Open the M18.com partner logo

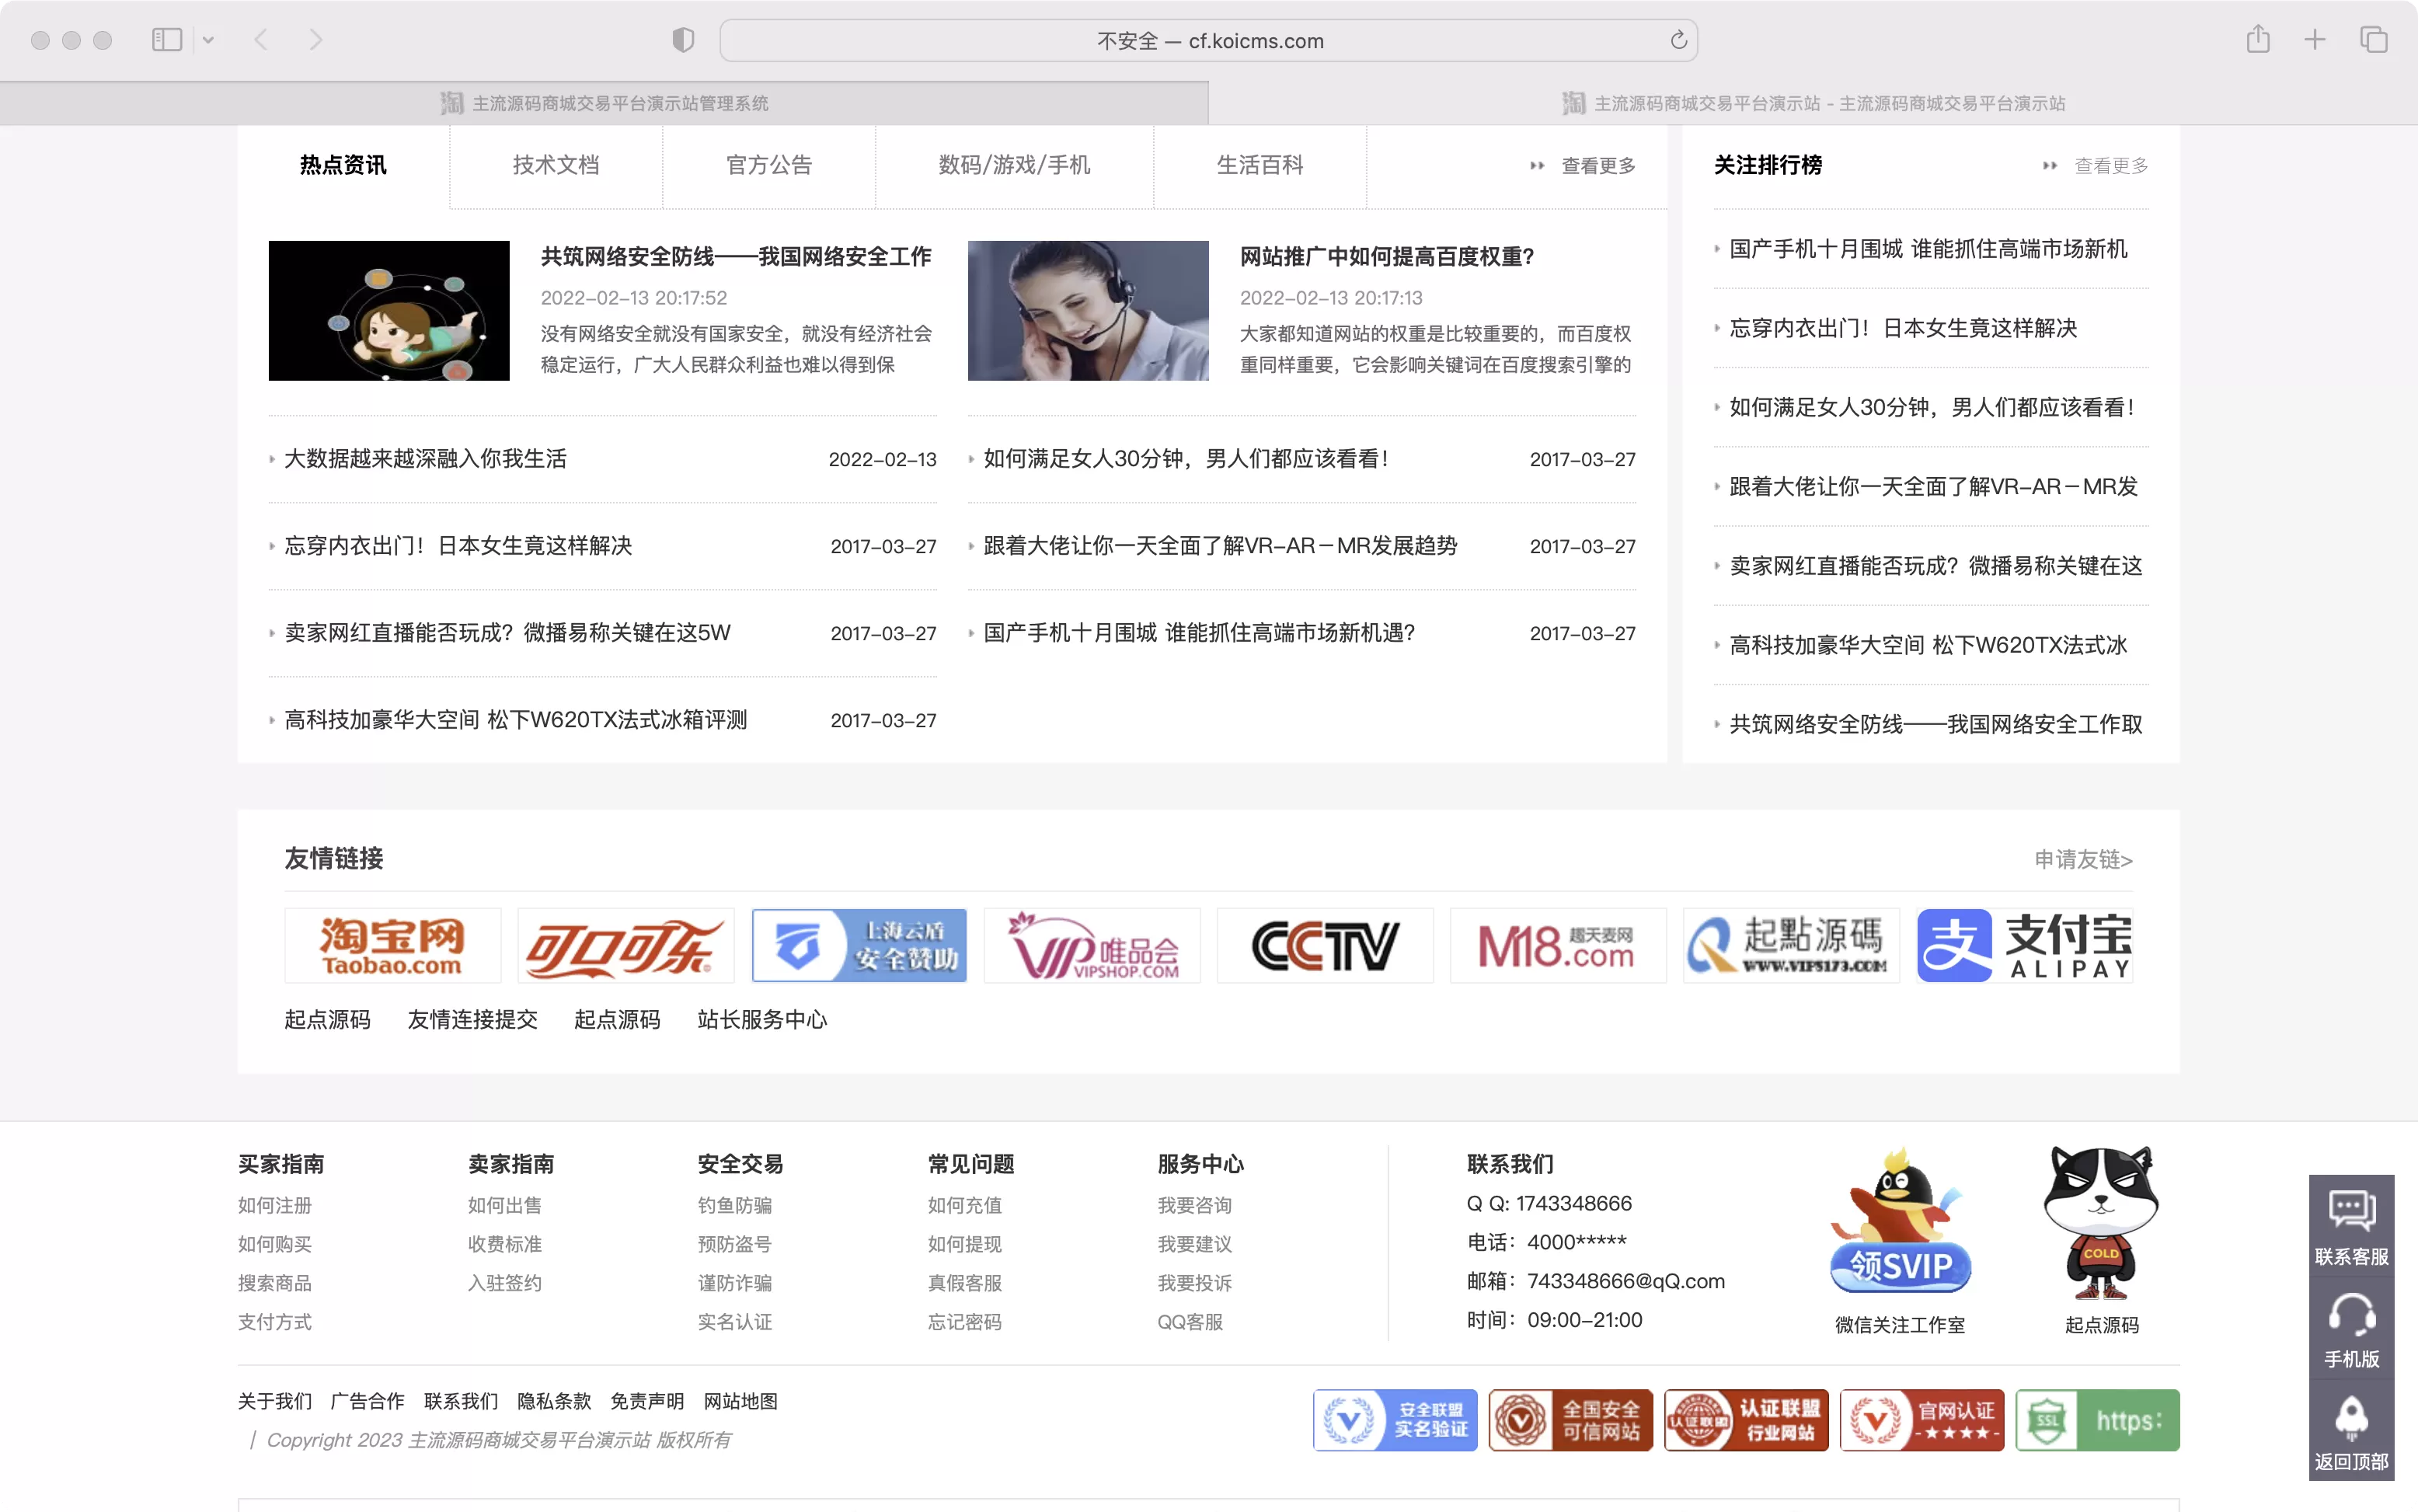[x=1558, y=946]
